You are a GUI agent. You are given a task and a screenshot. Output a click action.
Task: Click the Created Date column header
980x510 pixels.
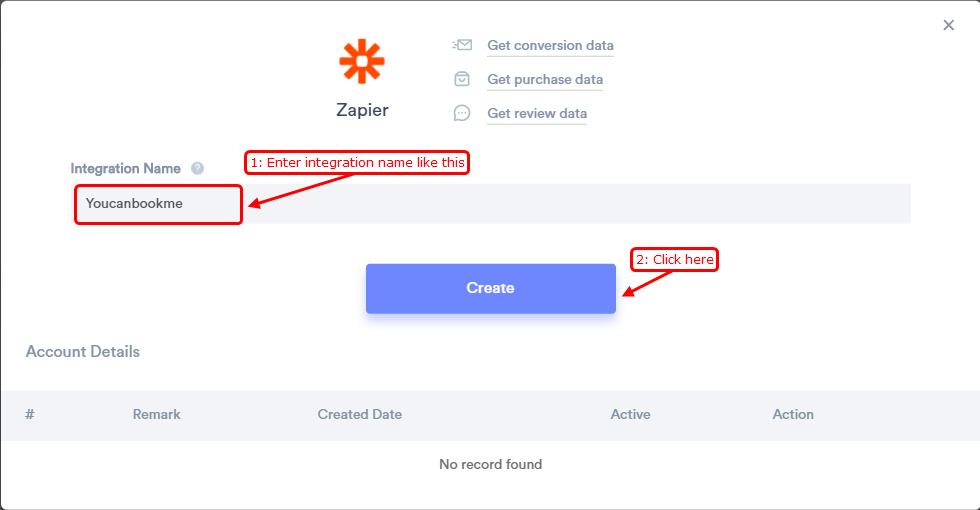(359, 414)
